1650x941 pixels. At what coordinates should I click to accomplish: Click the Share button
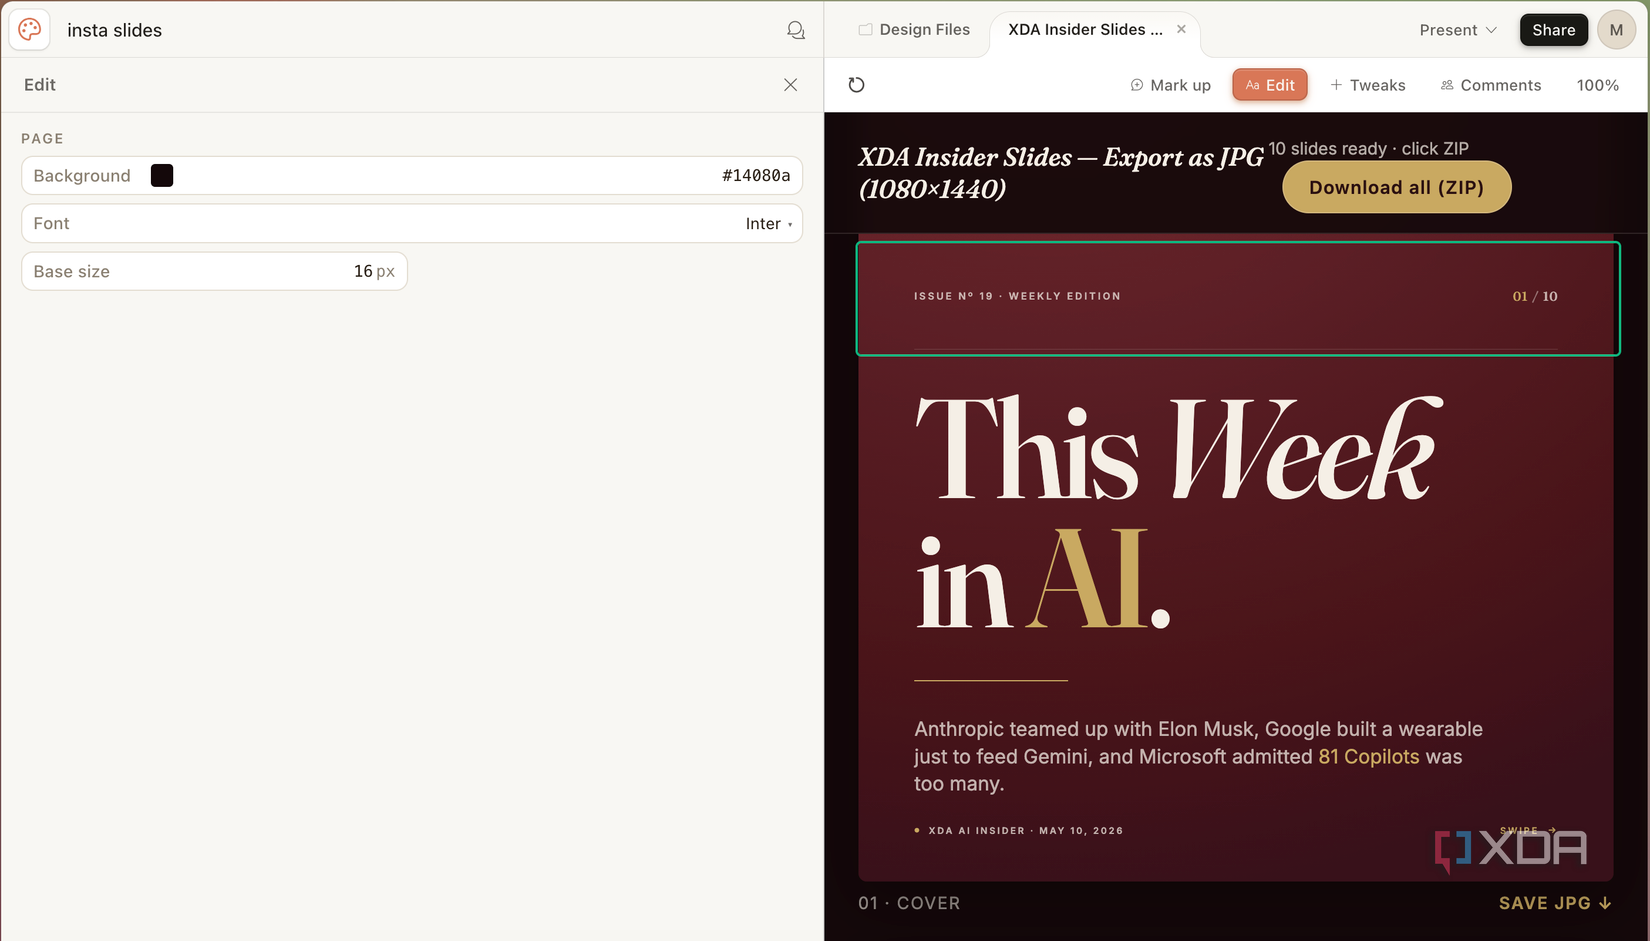point(1554,30)
